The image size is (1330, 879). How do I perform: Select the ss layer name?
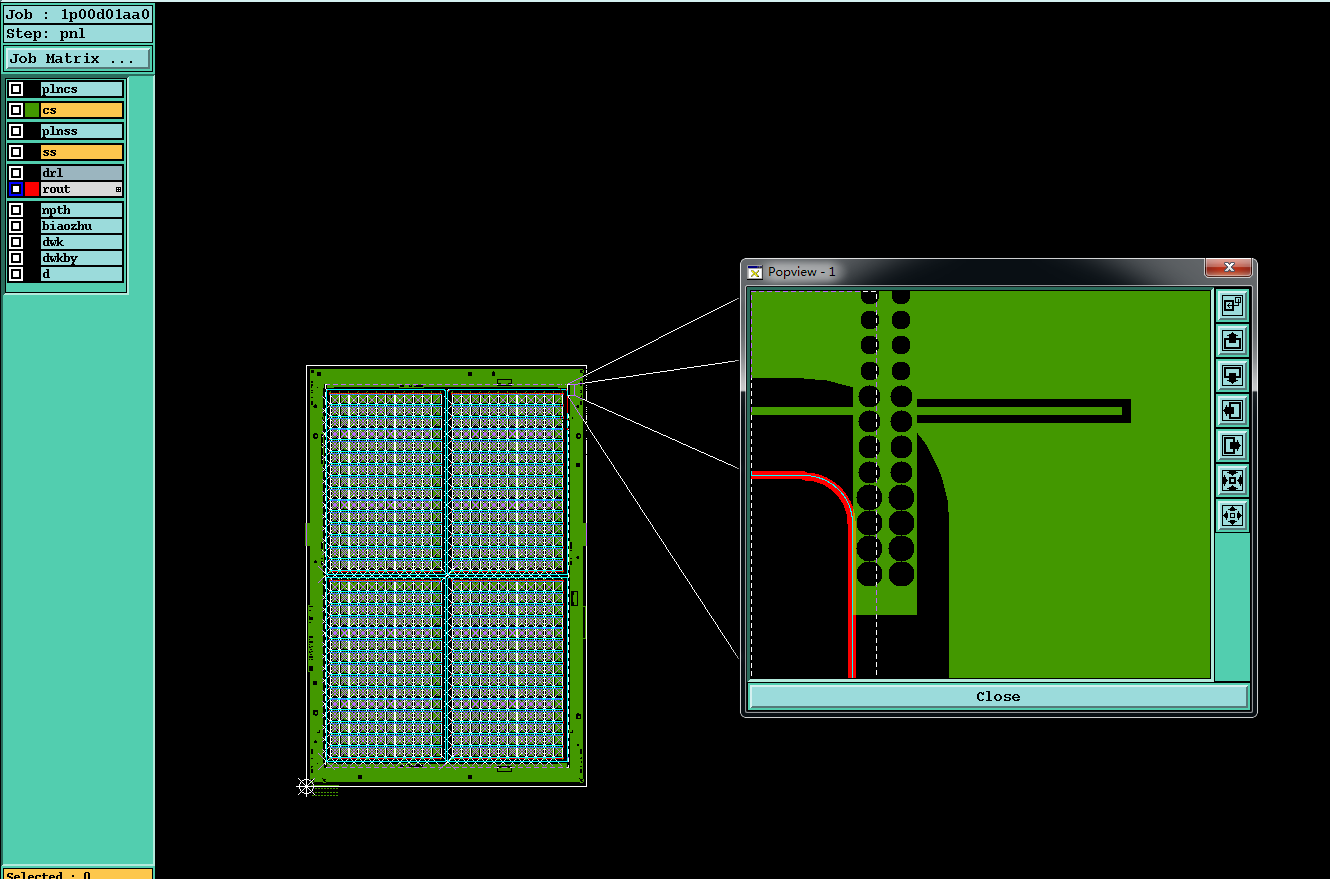[82, 152]
